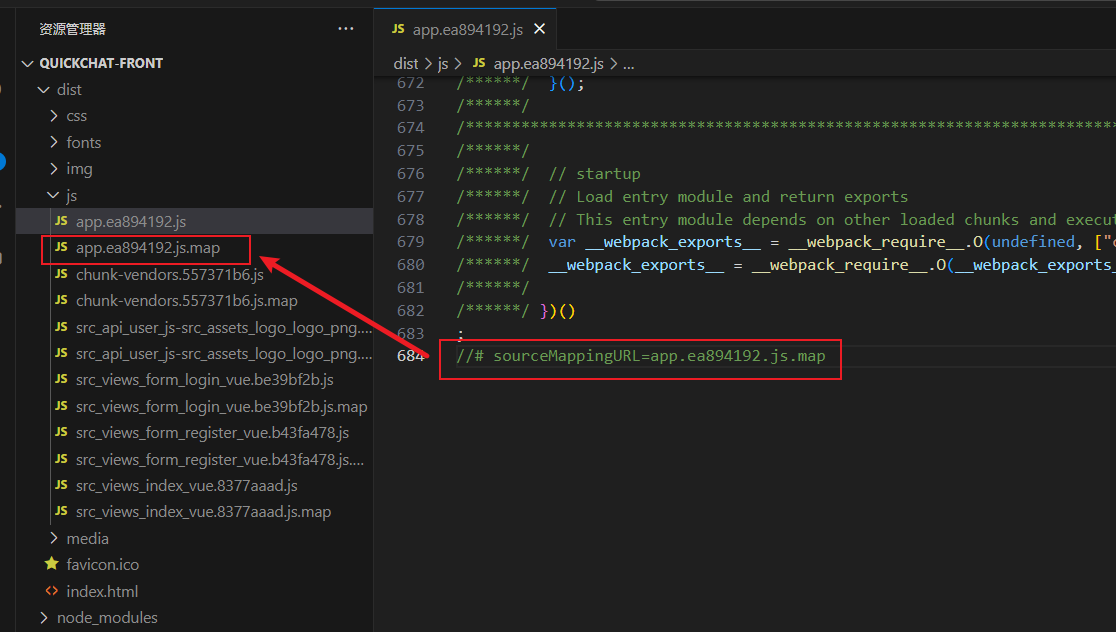This screenshot has width=1116, height=632.
Task: Click the JS icon beside app.ea894192.js.map
Action: pos(61,247)
